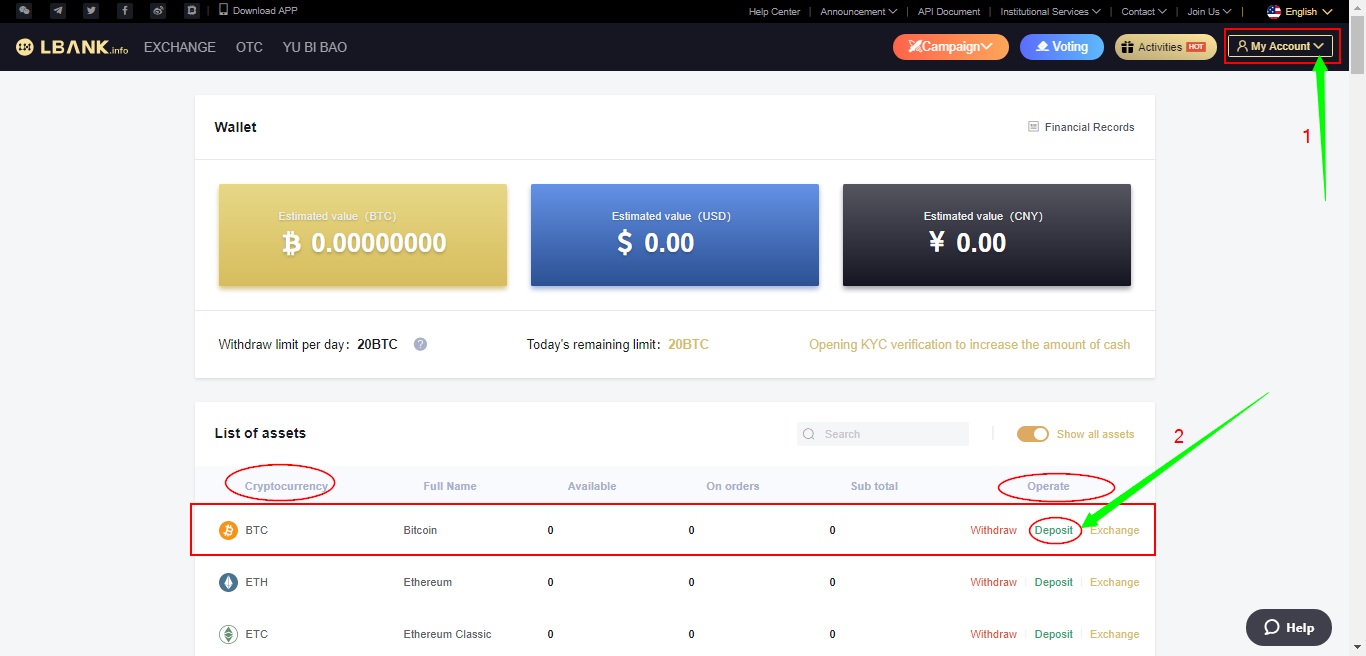Click the Sub total column header

874,486
